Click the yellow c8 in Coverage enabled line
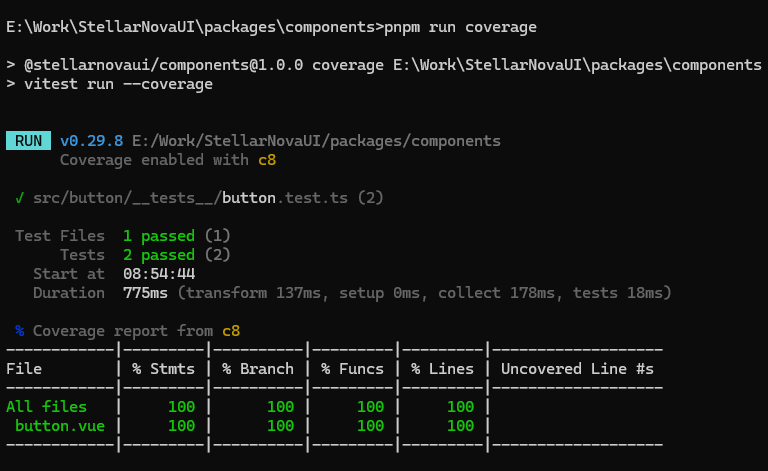The height and width of the screenshot is (471, 768). (x=267, y=160)
